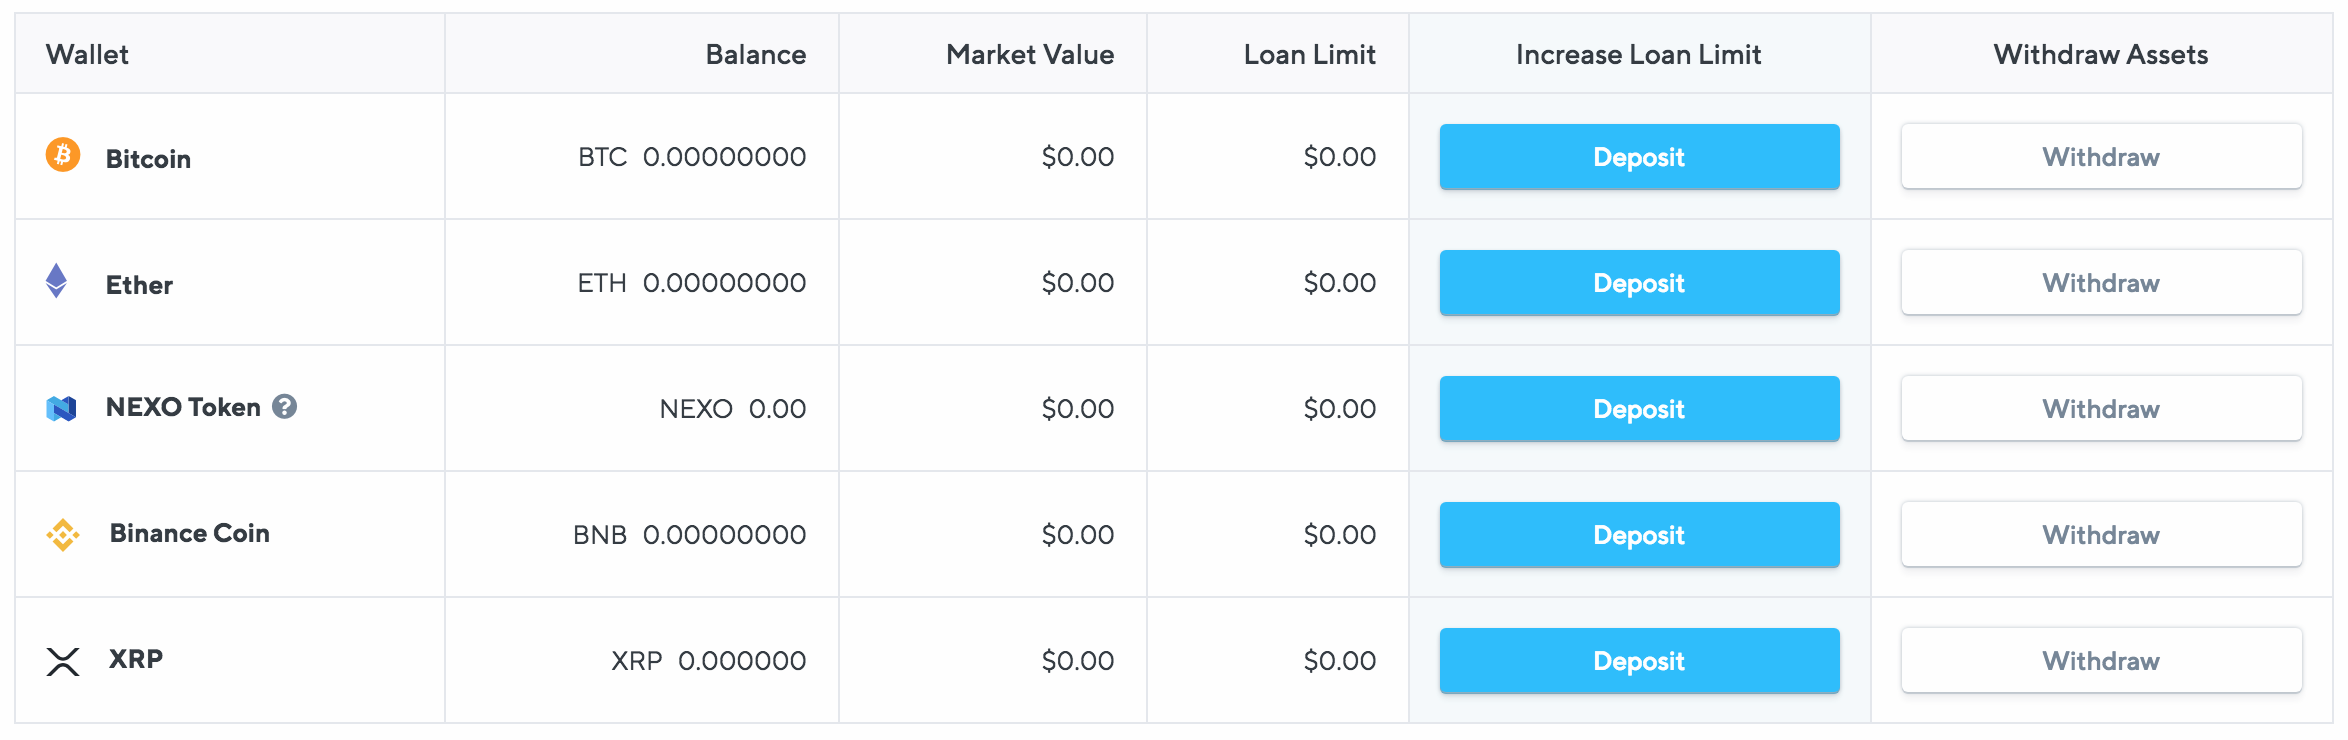Select the Binance Coin wallet name
The height and width of the screenshot is (740, 2348).
pyautogui.click(x=190, y=533)
